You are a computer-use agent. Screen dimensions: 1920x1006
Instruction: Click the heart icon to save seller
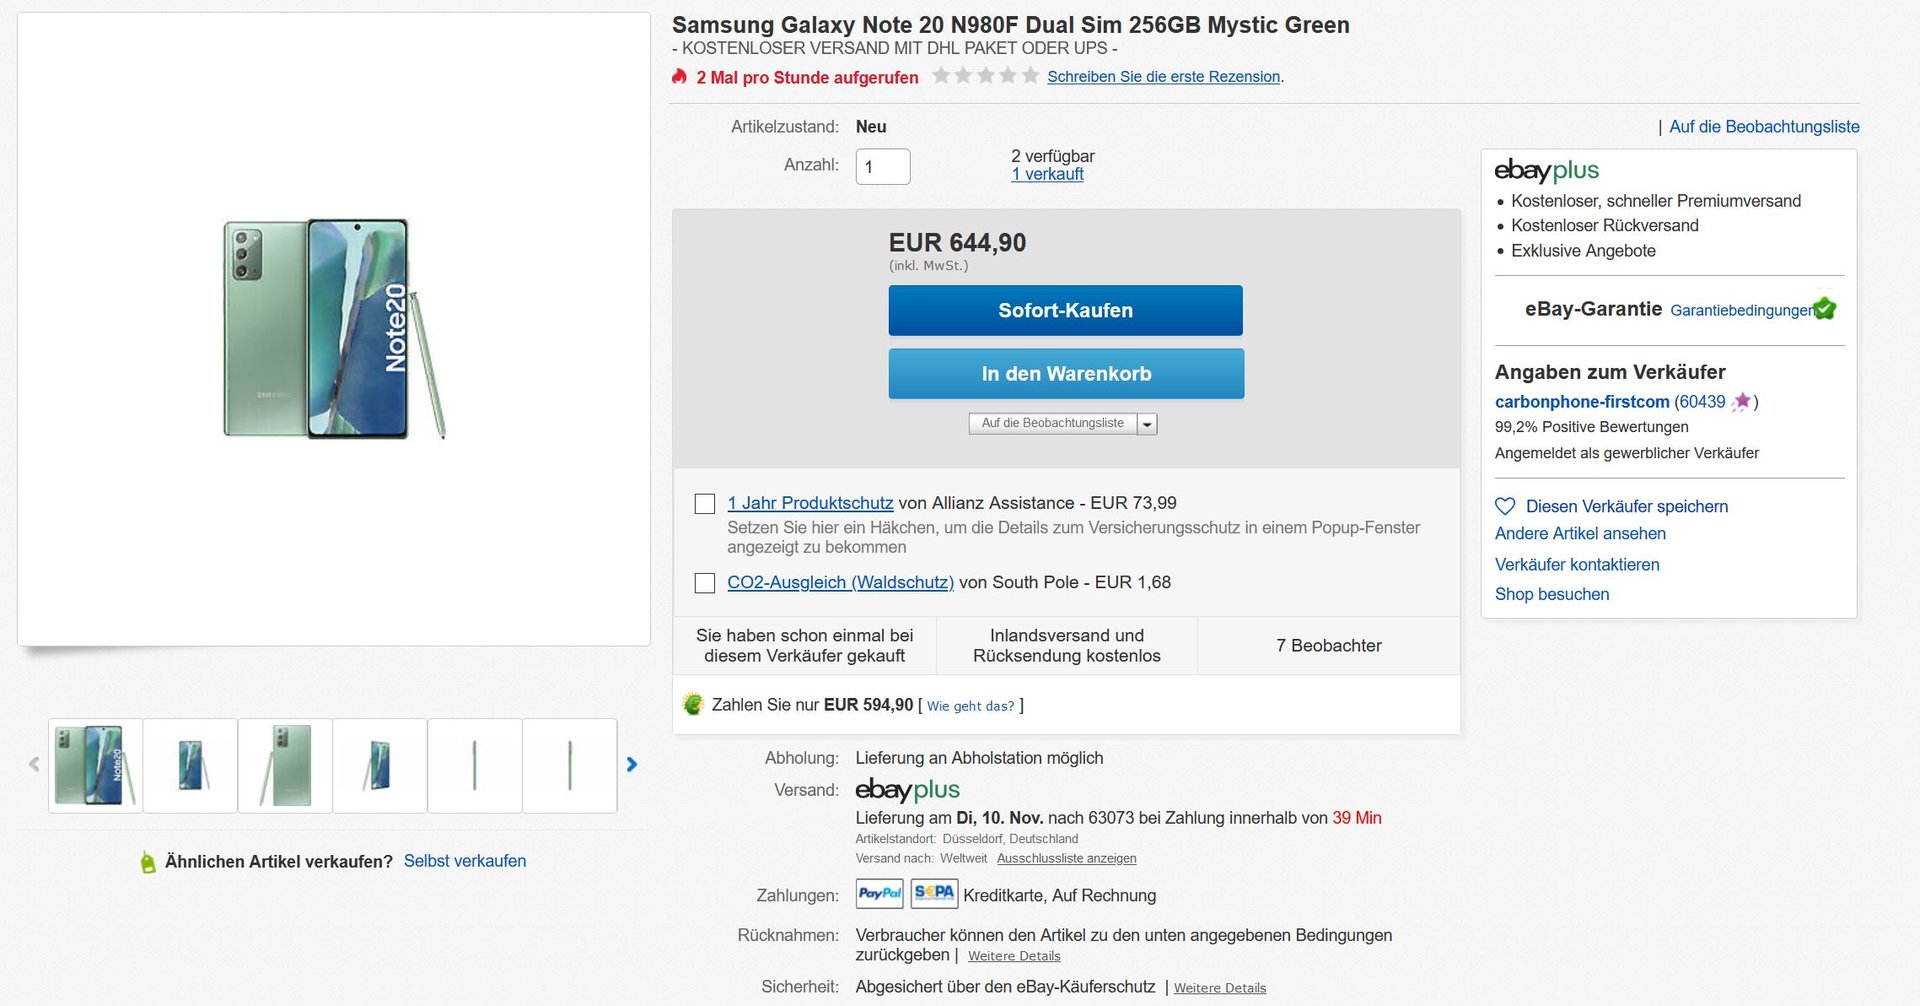[1505, 506]
